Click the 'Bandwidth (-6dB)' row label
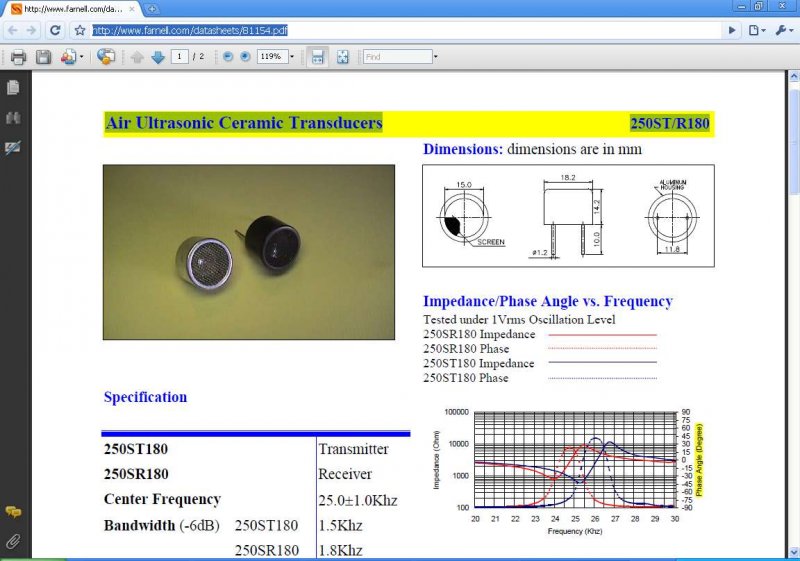 pos(162,525)
